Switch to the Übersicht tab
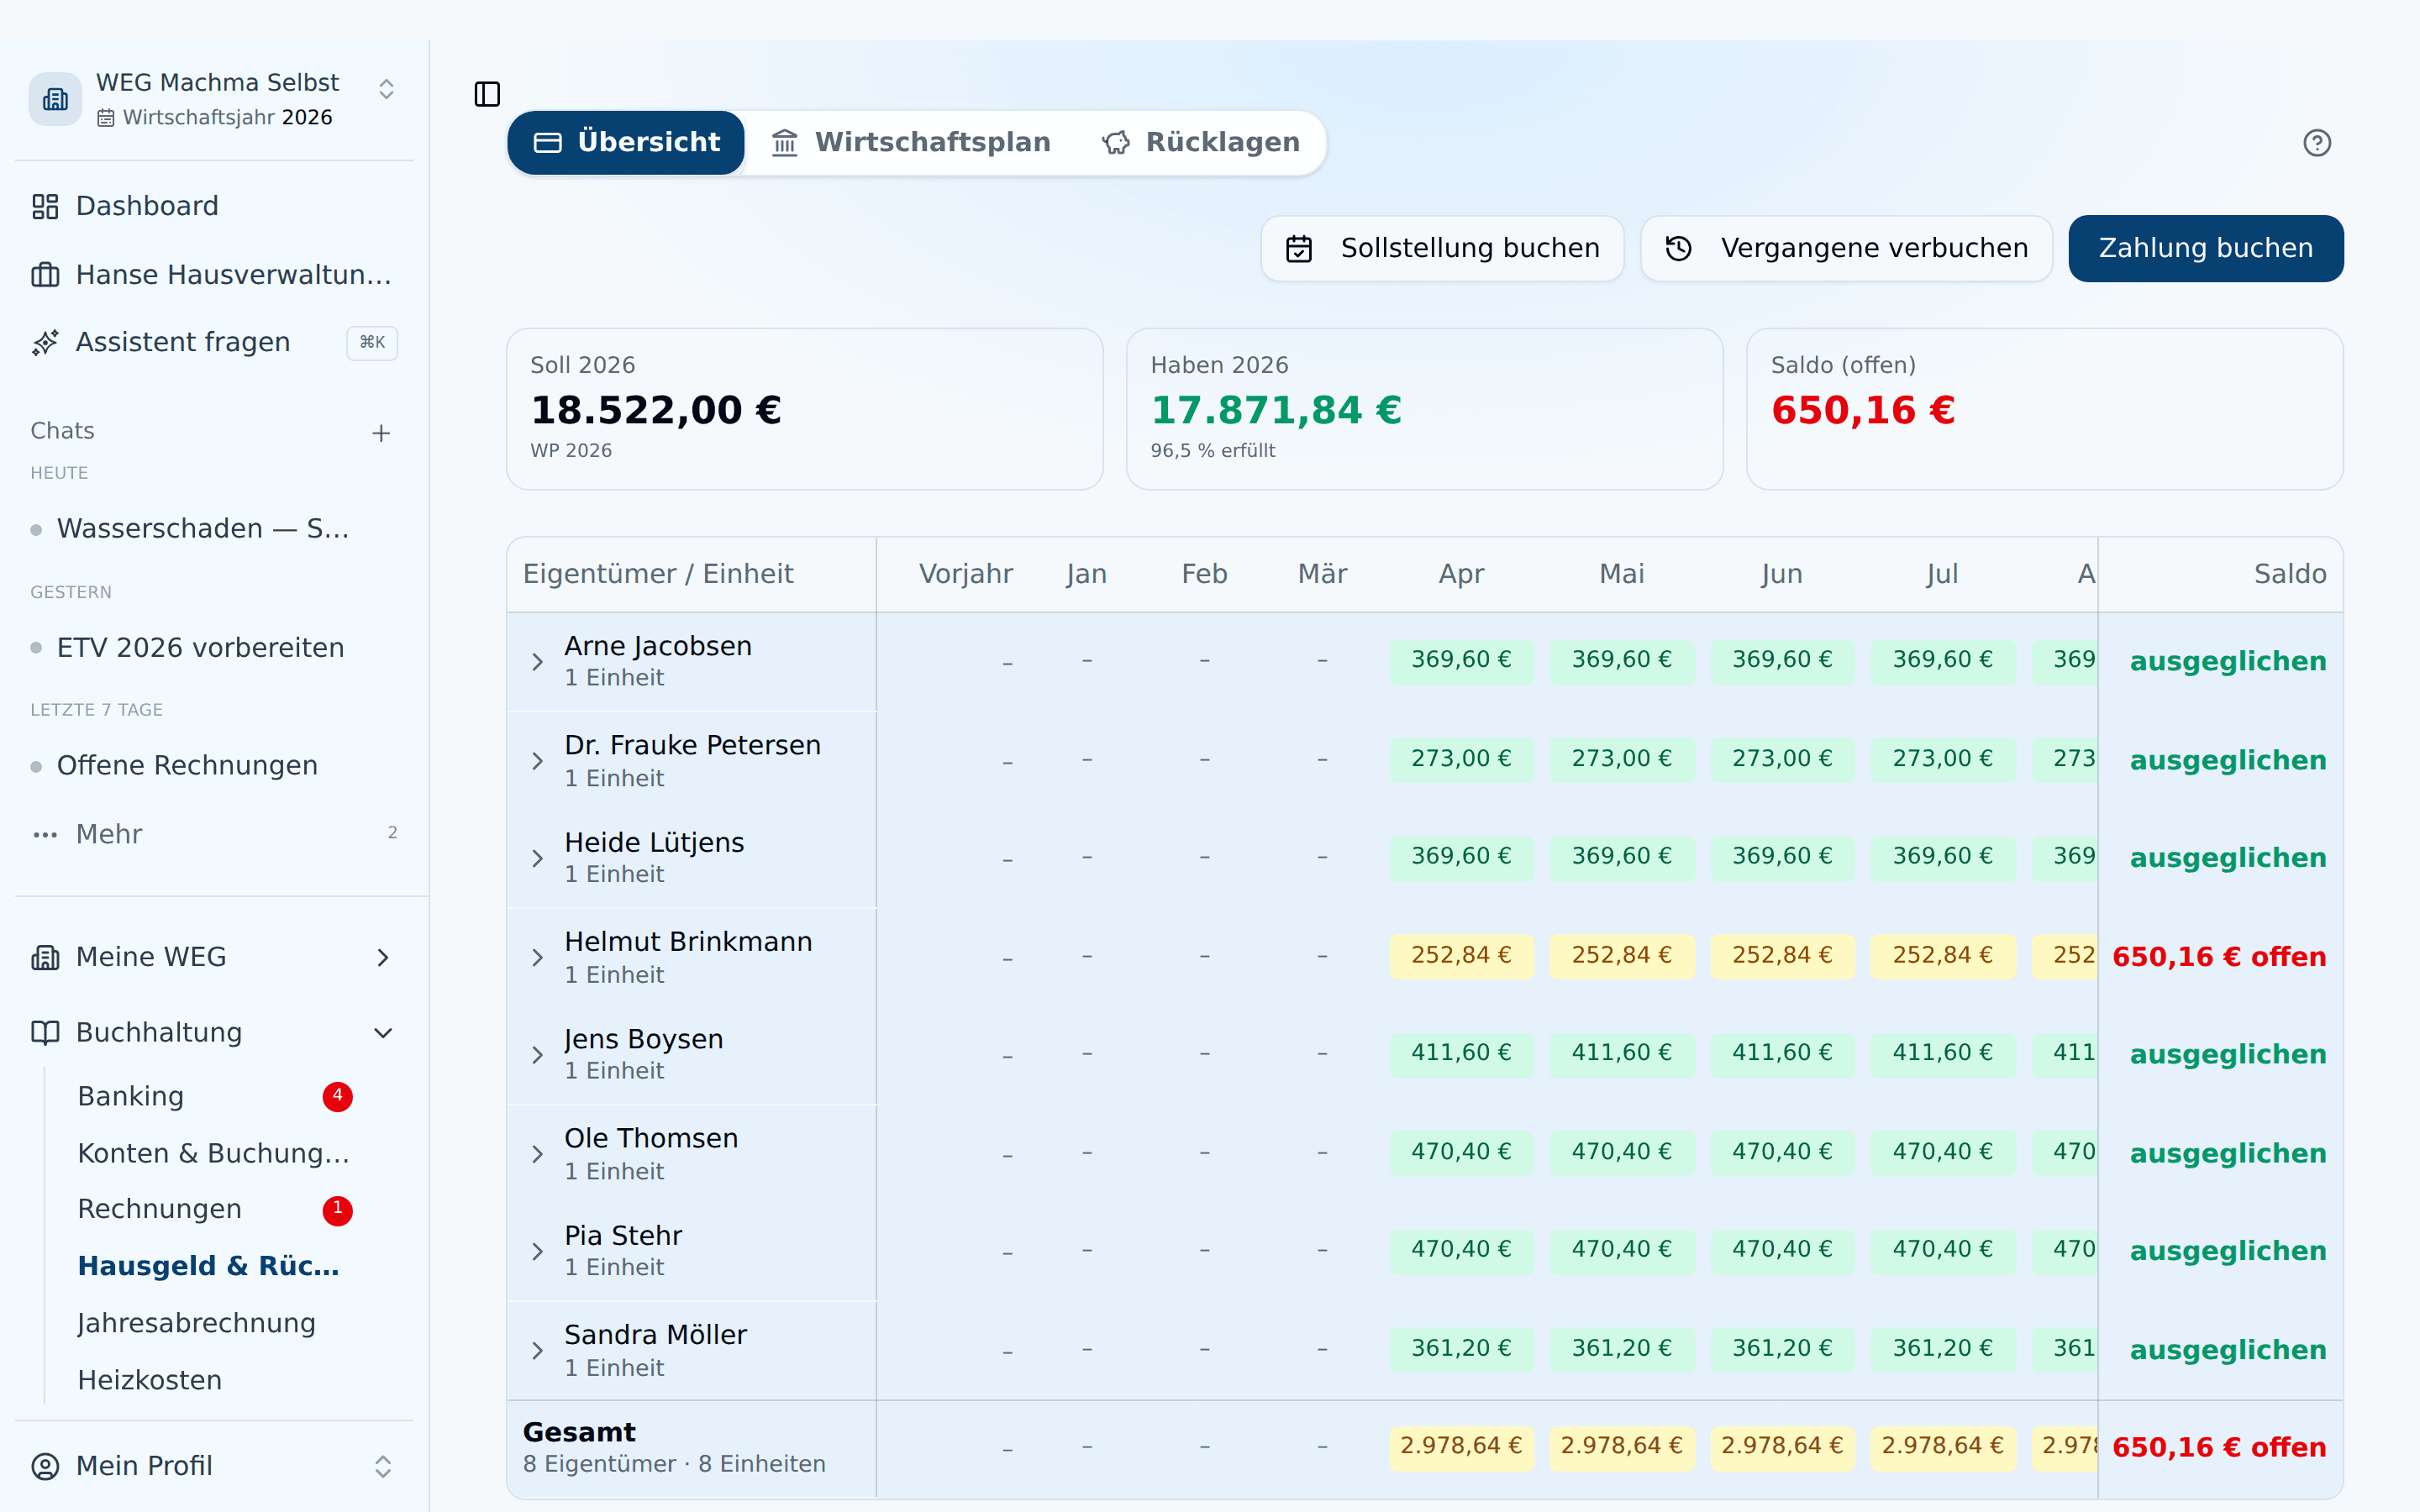 (626, 143)
